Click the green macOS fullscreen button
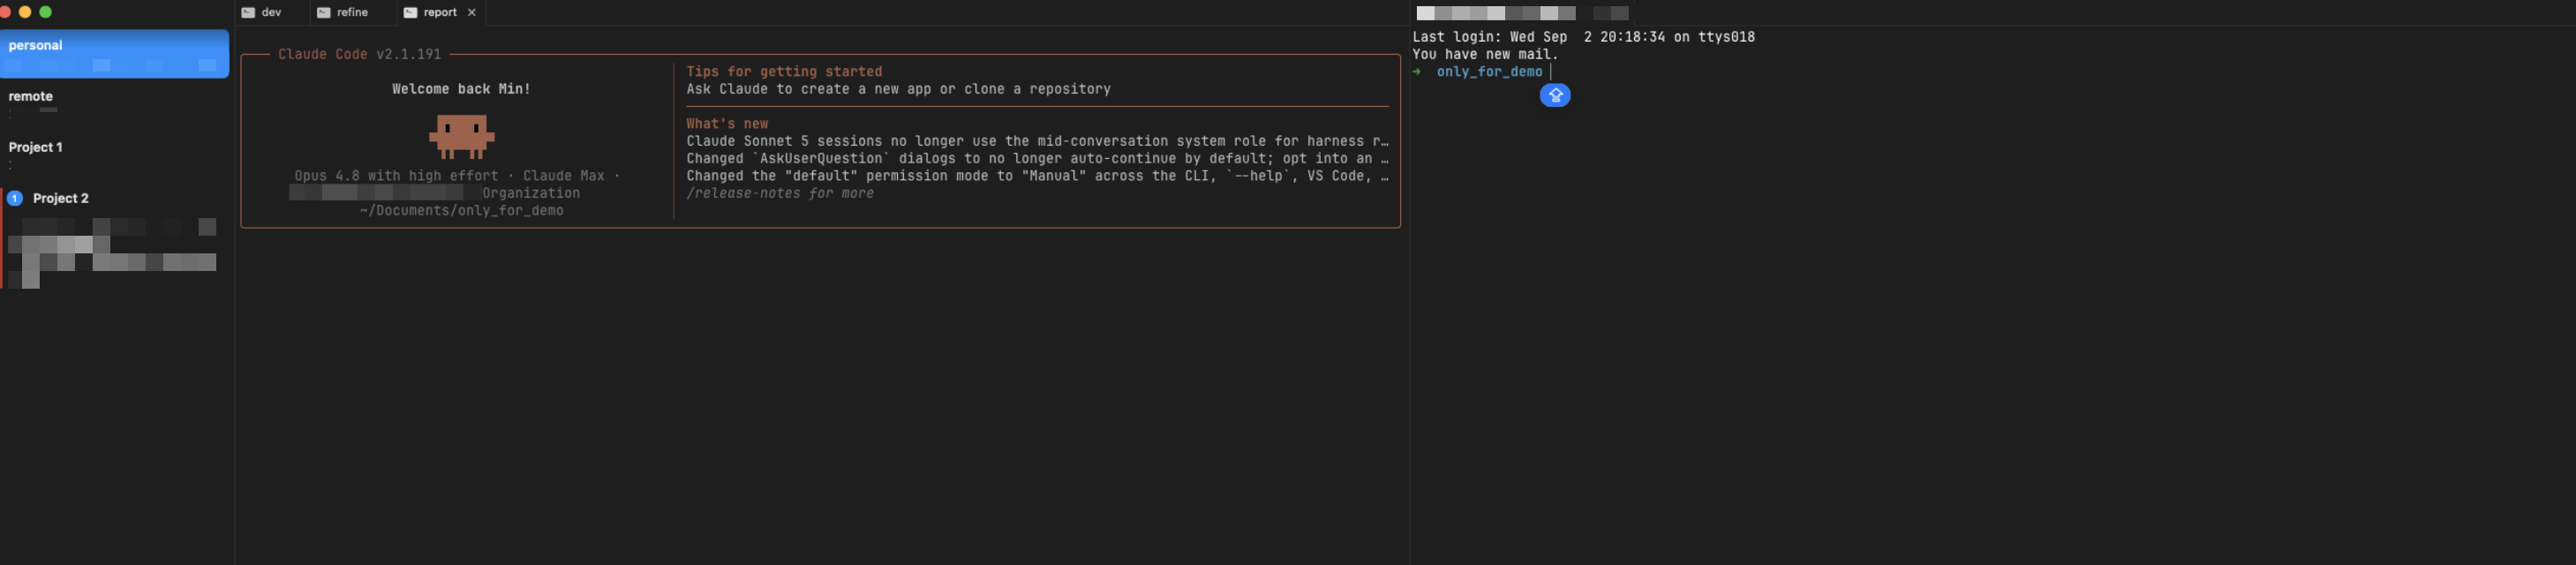 (x=45, y=12)
